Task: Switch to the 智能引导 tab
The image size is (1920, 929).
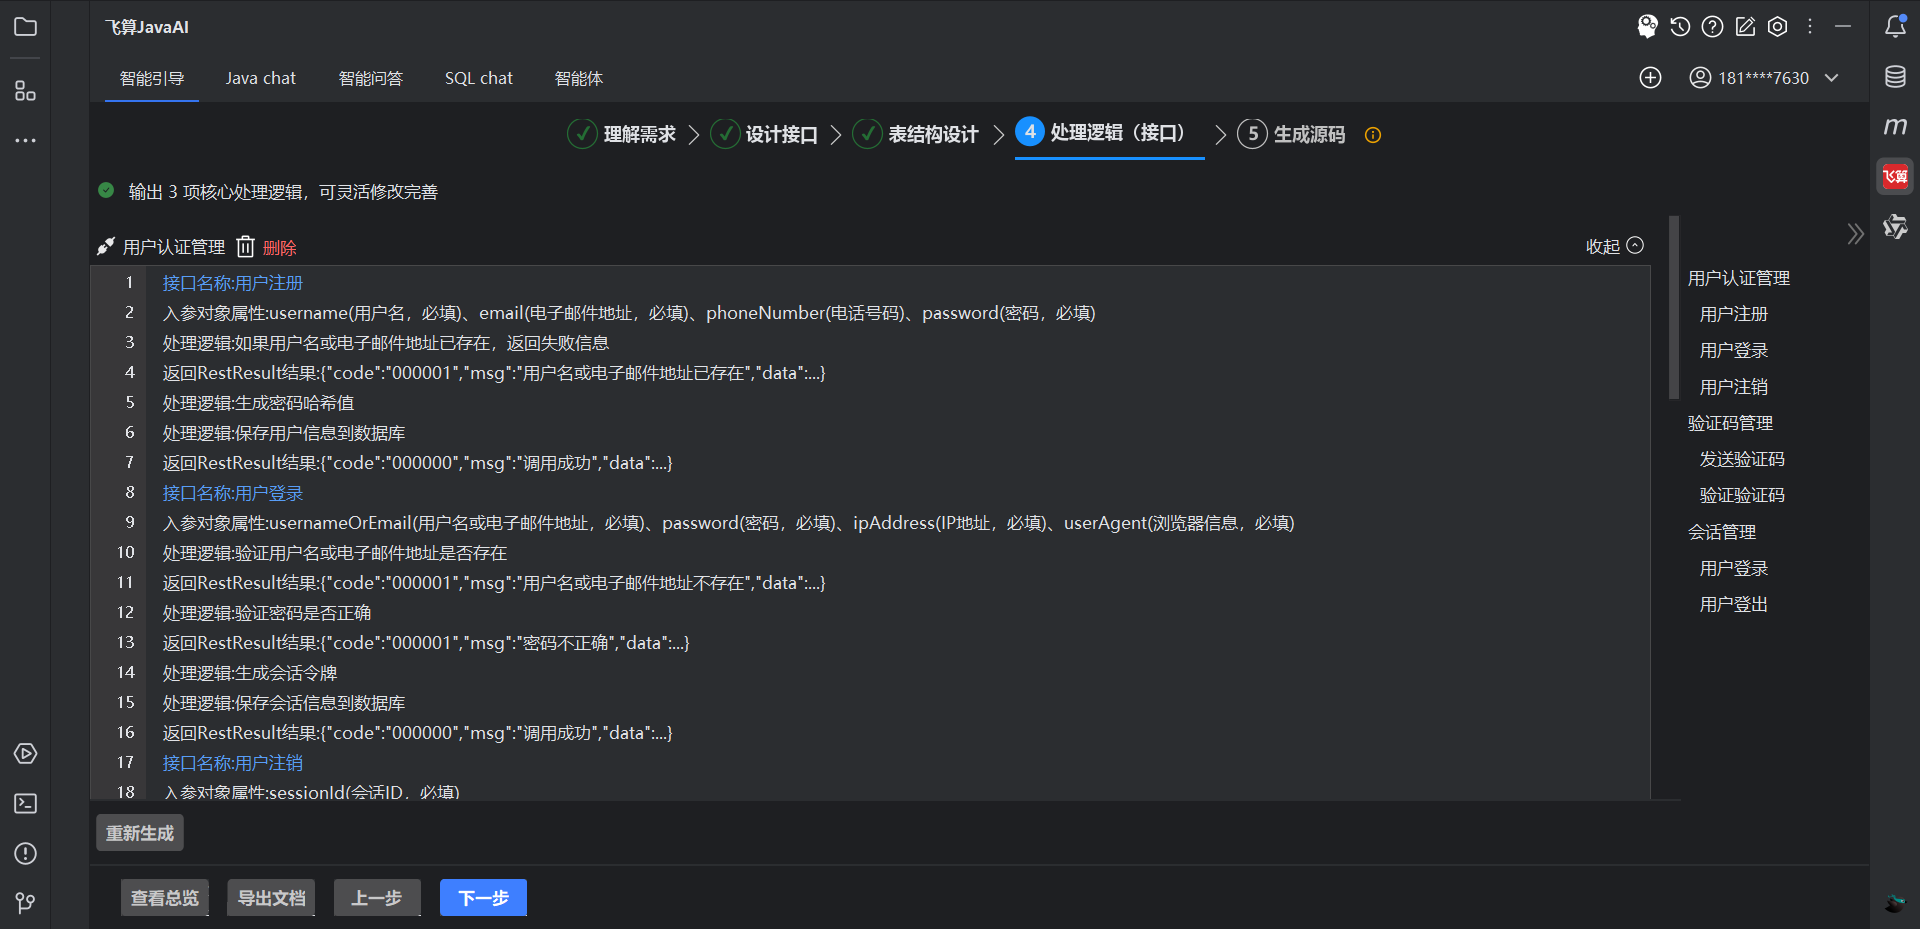Action: pos(152,78)
